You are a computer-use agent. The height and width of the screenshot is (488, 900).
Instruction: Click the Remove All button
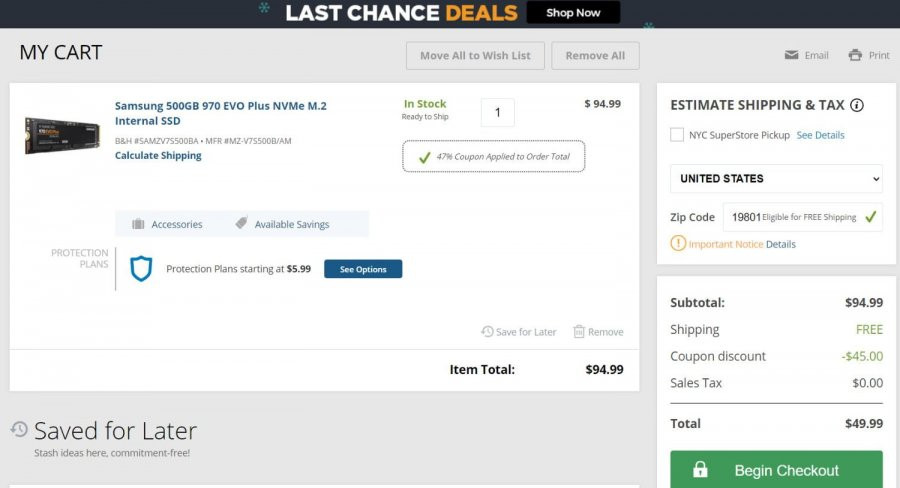[595, 56]
